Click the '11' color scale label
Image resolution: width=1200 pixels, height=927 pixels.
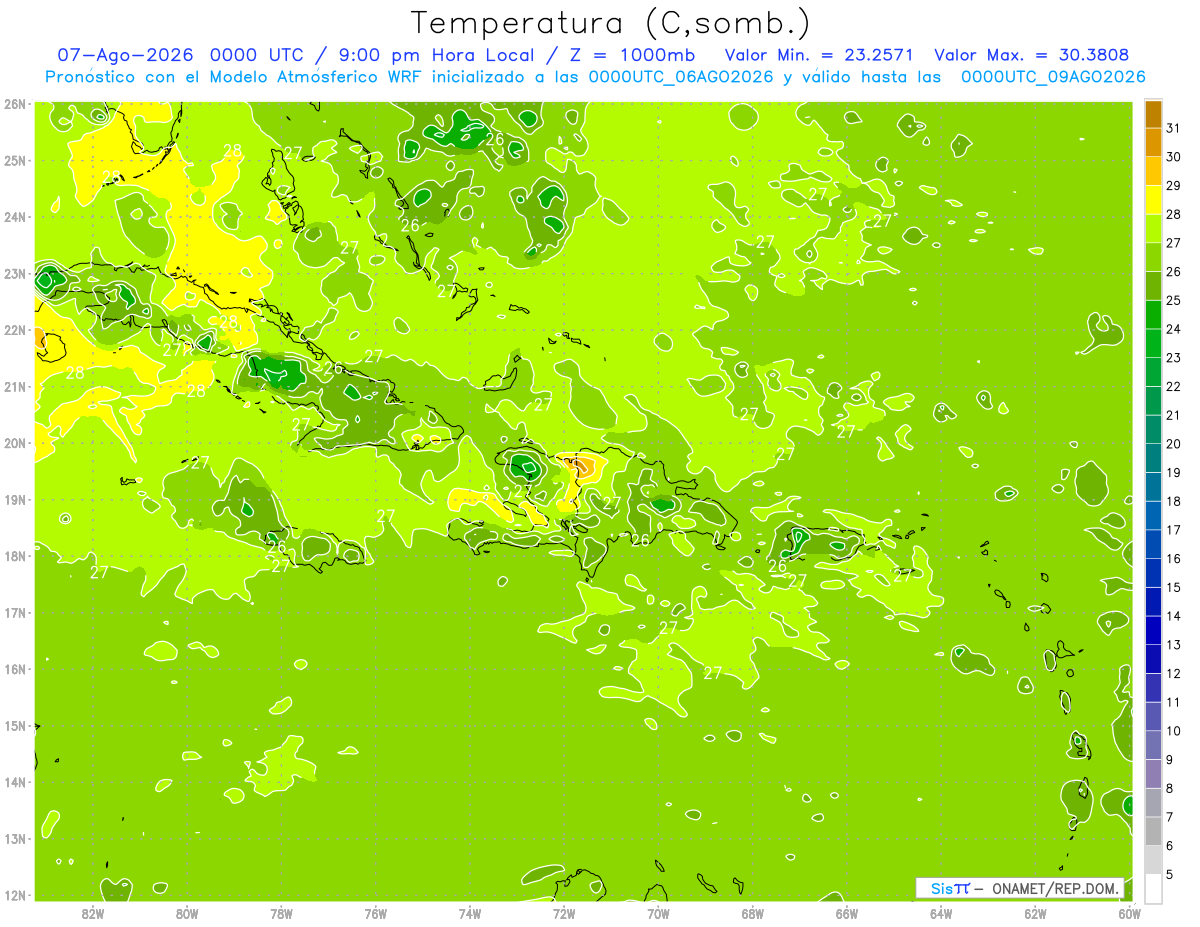1174,702
